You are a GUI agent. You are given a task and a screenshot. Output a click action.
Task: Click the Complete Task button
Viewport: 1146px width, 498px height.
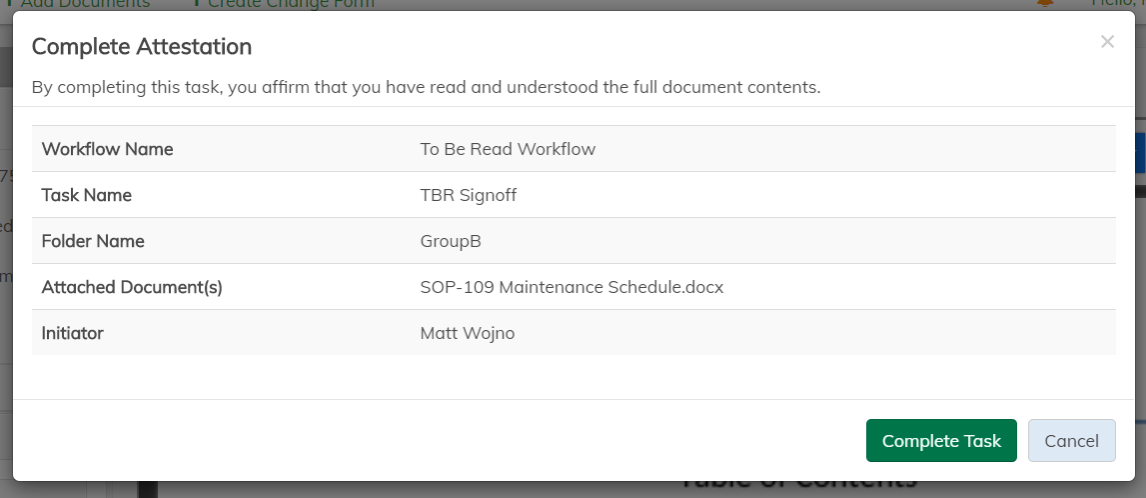click(x=941, y=441)
